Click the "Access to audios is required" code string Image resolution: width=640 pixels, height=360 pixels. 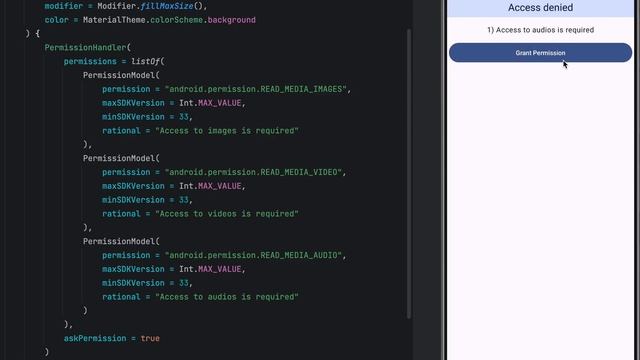pos(227,297)
